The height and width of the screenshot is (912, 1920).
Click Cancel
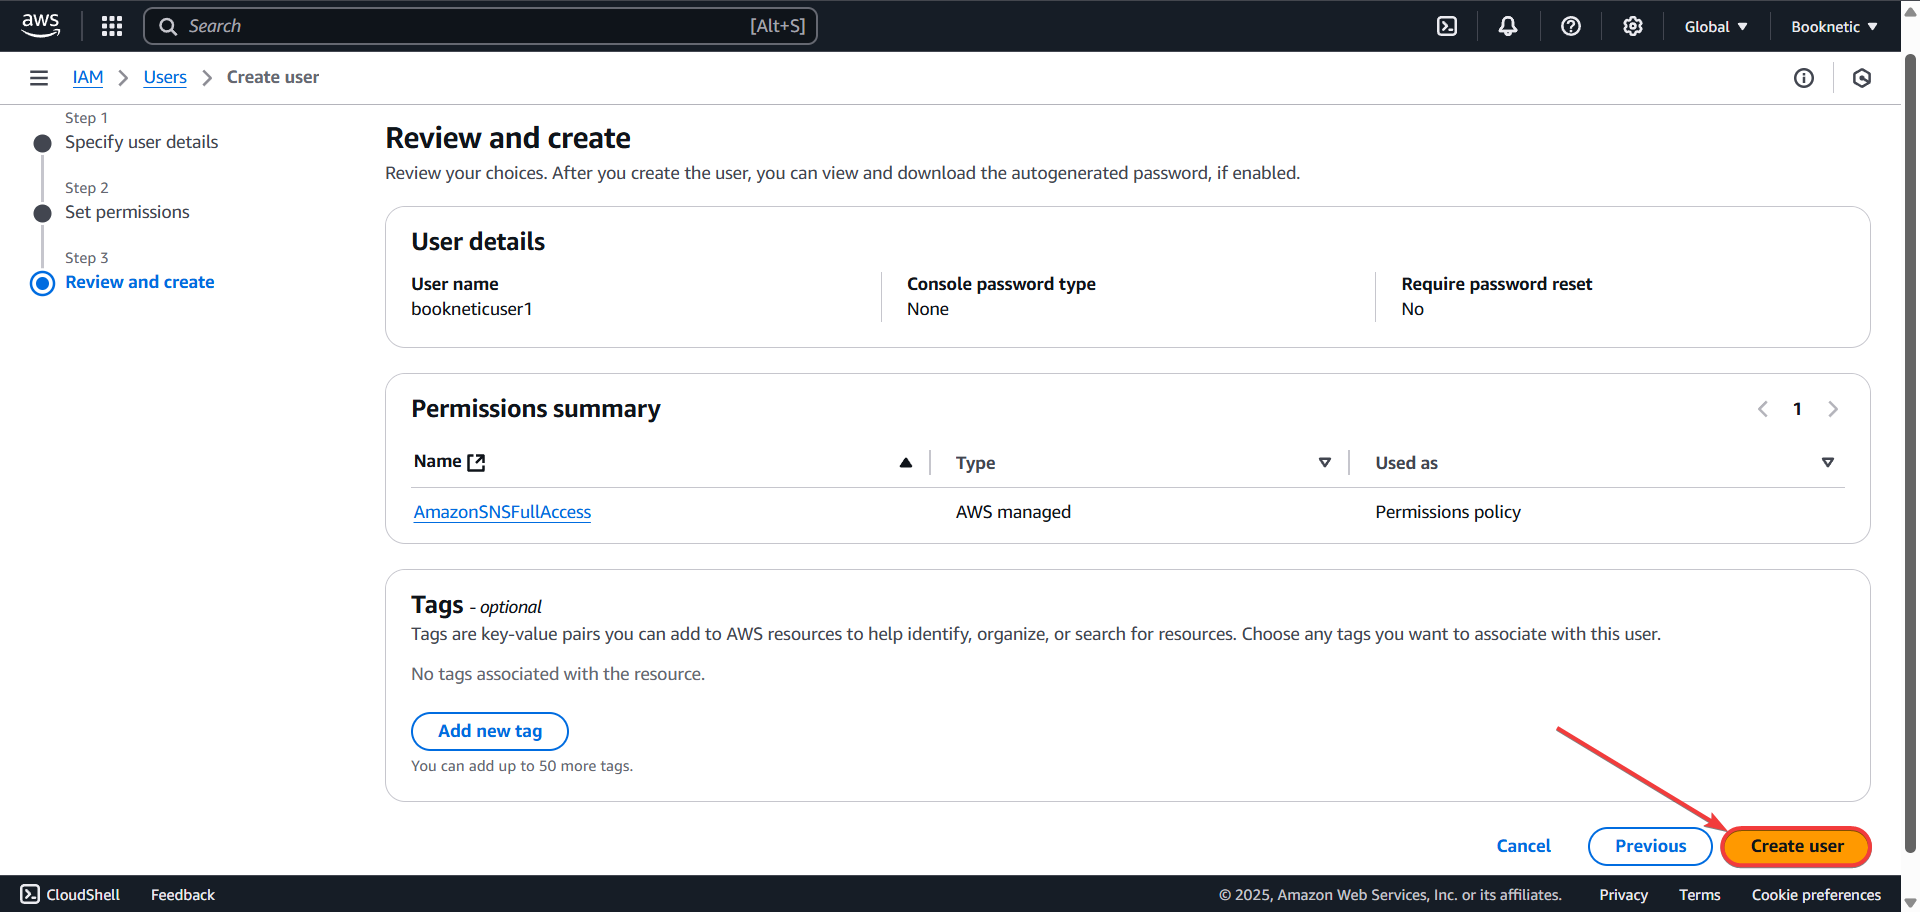(1523, 846)
